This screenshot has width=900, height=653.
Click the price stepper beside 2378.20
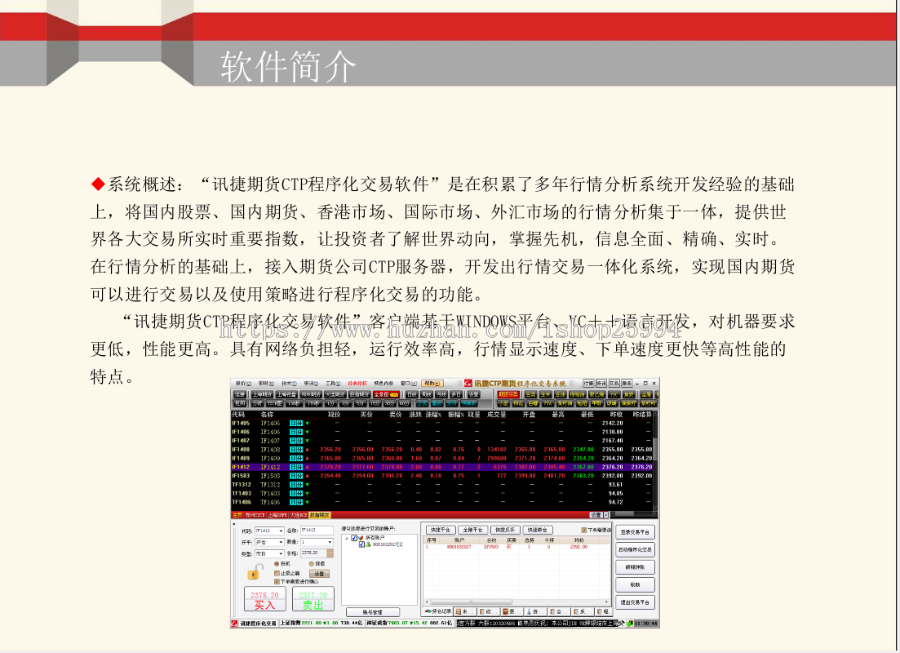[x=330, y=553]
